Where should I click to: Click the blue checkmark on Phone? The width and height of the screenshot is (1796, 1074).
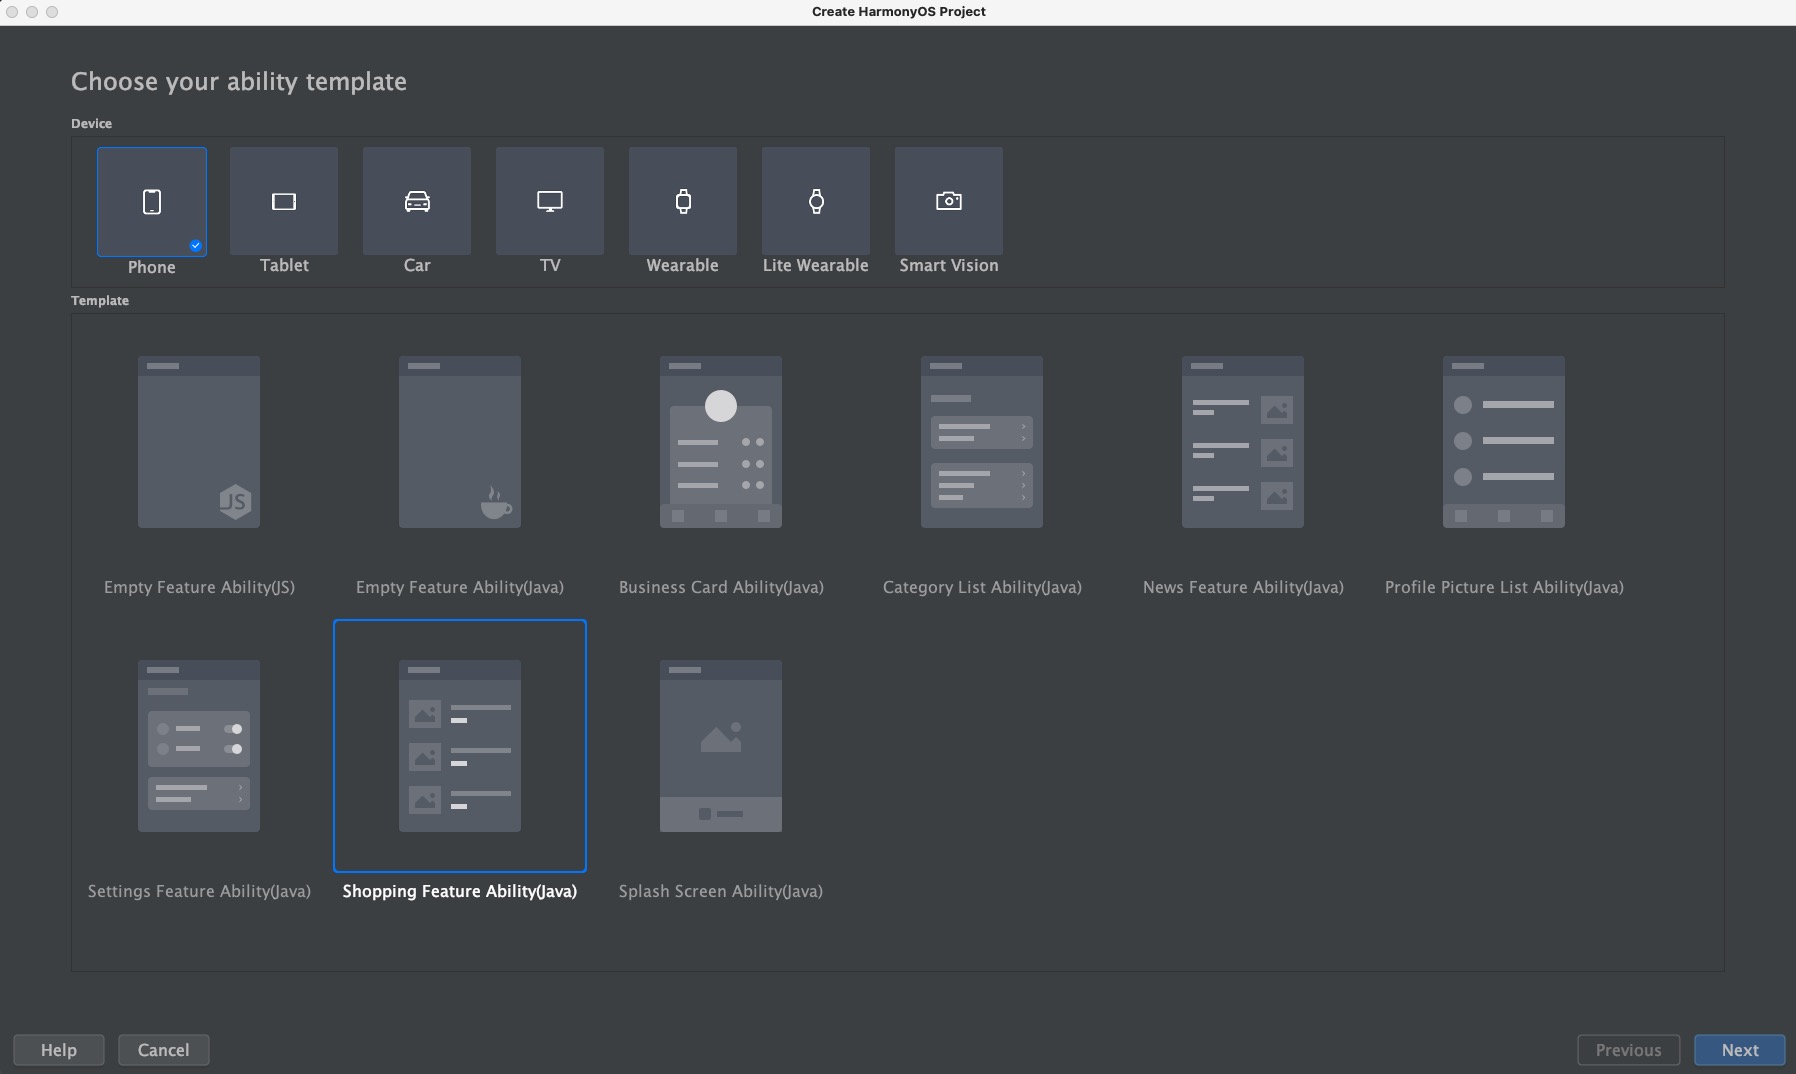click(195, 245)
